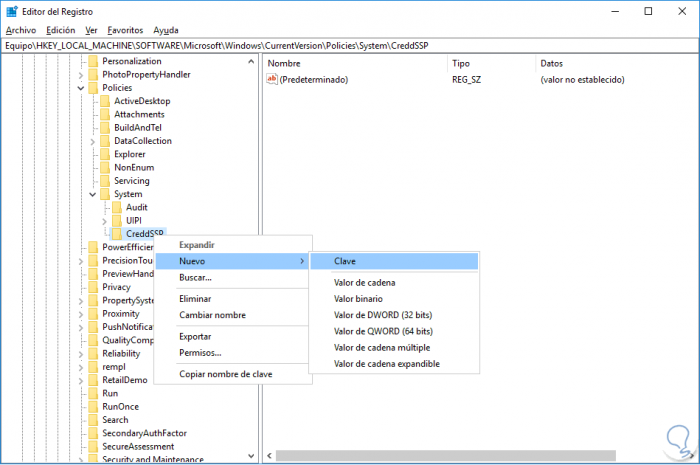Open the Favoritos menu
700x465 pixels.
pos(125,30)
